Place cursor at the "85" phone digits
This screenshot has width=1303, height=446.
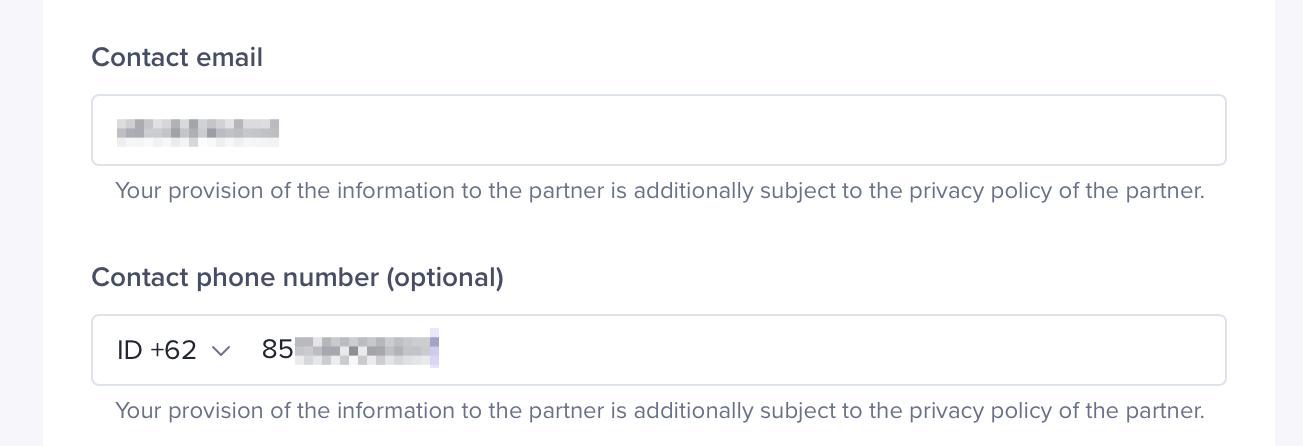point(277,350)
